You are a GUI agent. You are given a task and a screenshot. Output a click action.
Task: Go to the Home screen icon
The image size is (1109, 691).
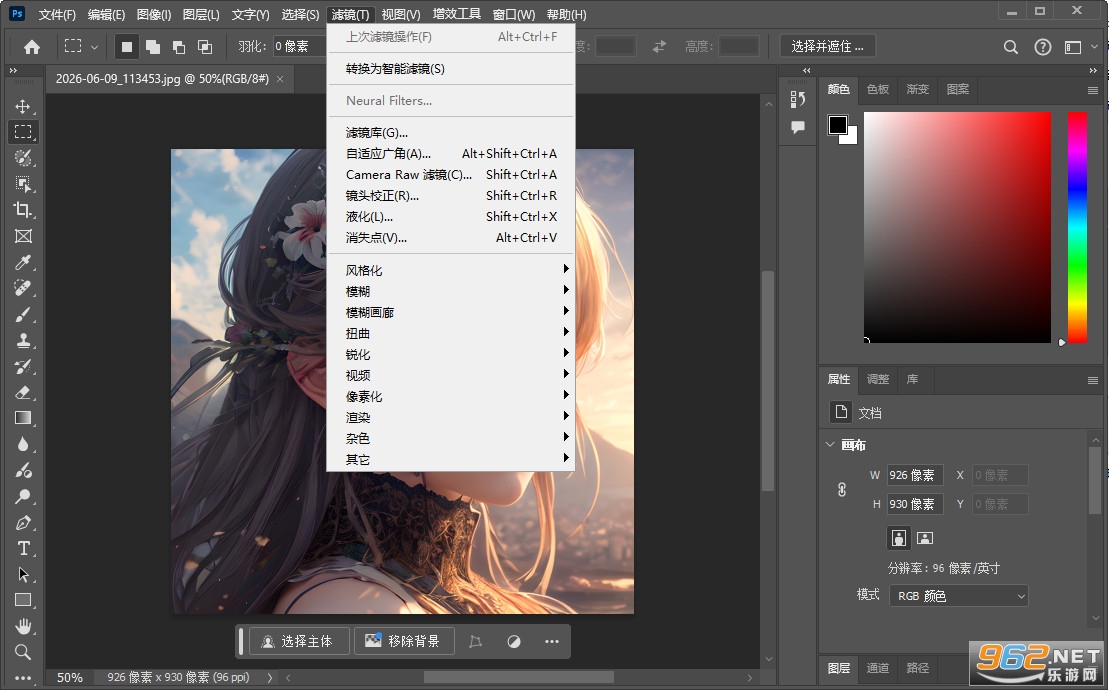tap(32, 47)
